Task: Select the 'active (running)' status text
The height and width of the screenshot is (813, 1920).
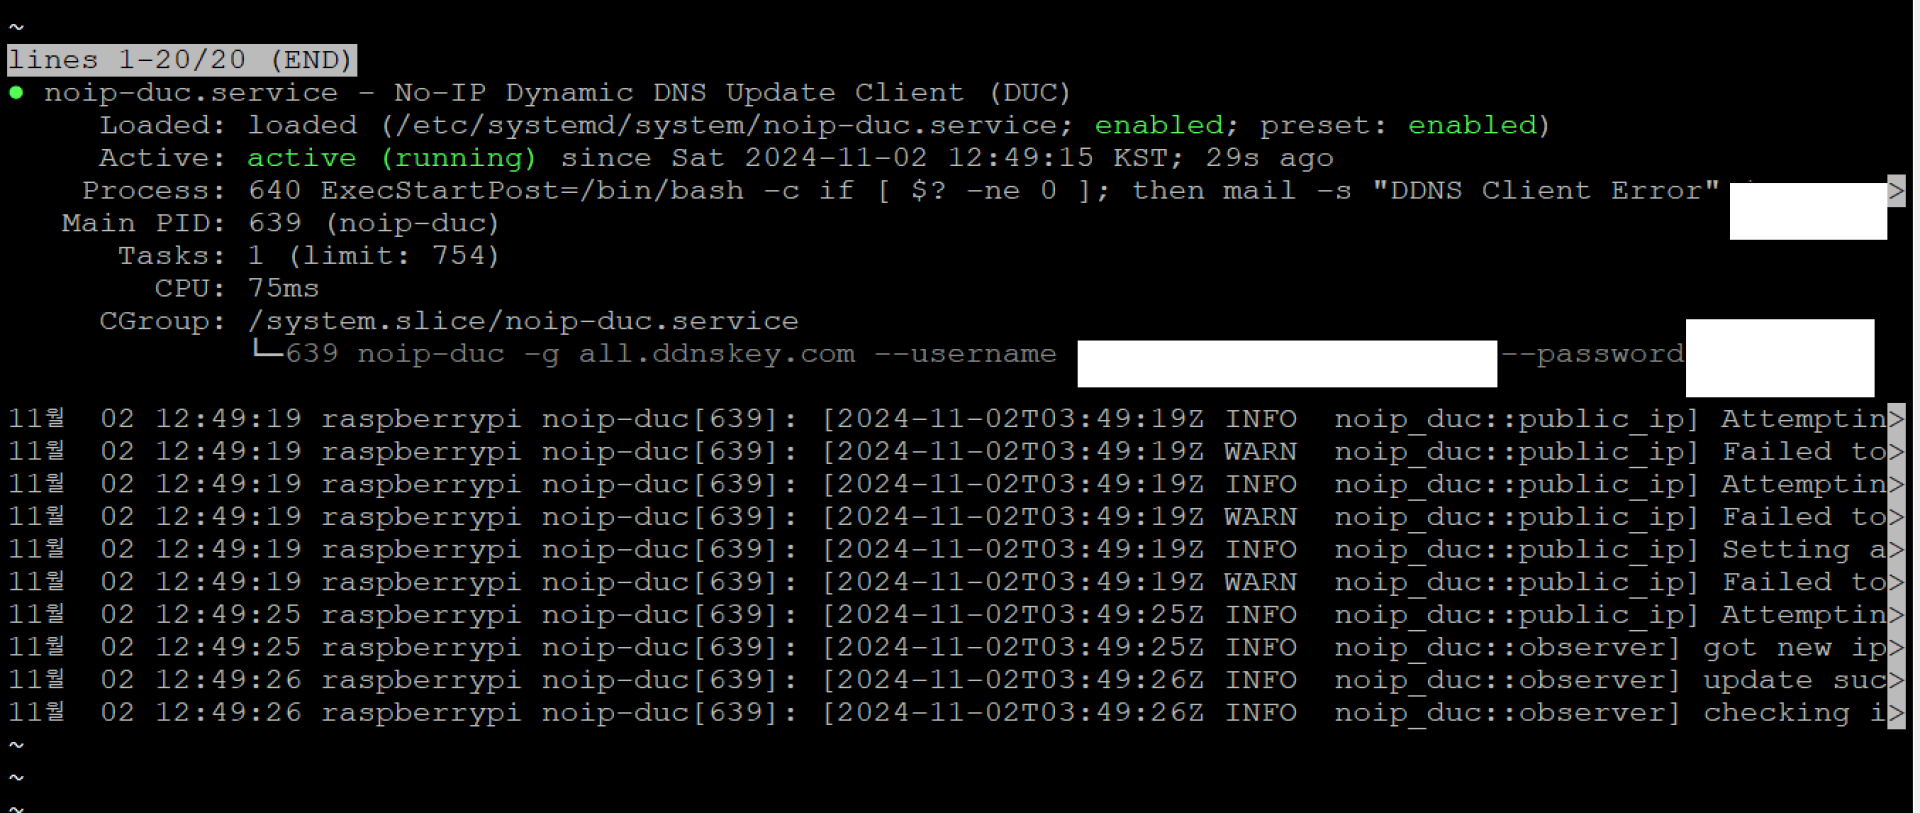Action: click(x=391, y=158)
